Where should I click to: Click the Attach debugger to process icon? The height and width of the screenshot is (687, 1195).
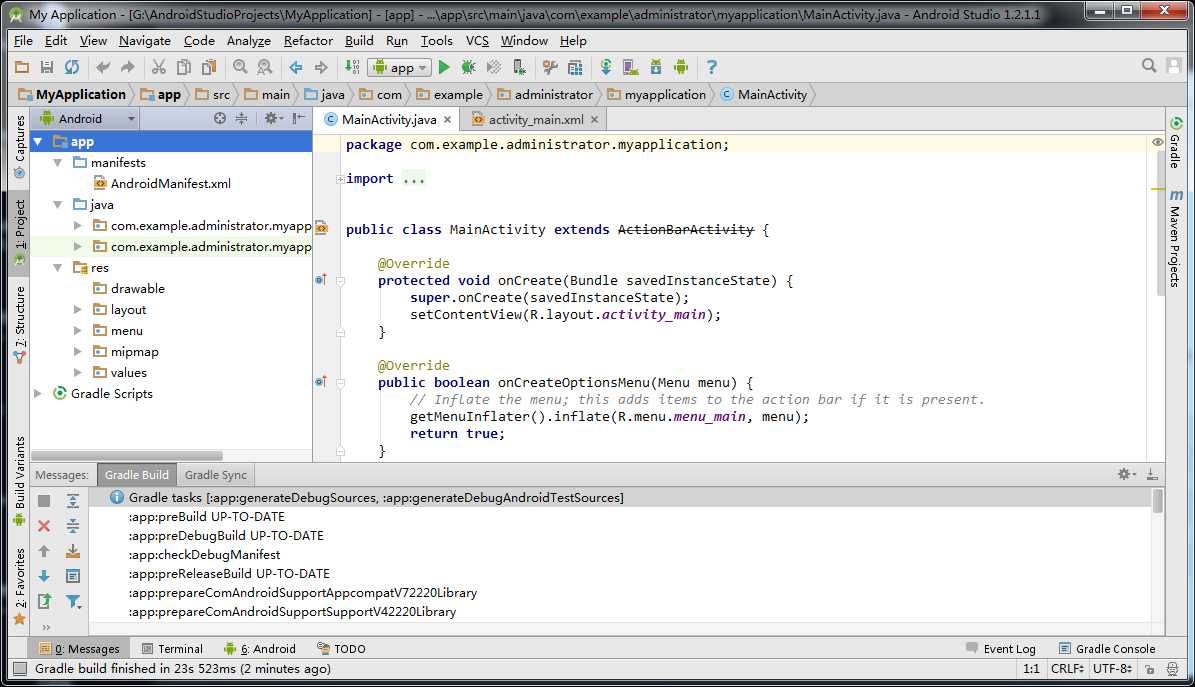click(519, 67)
